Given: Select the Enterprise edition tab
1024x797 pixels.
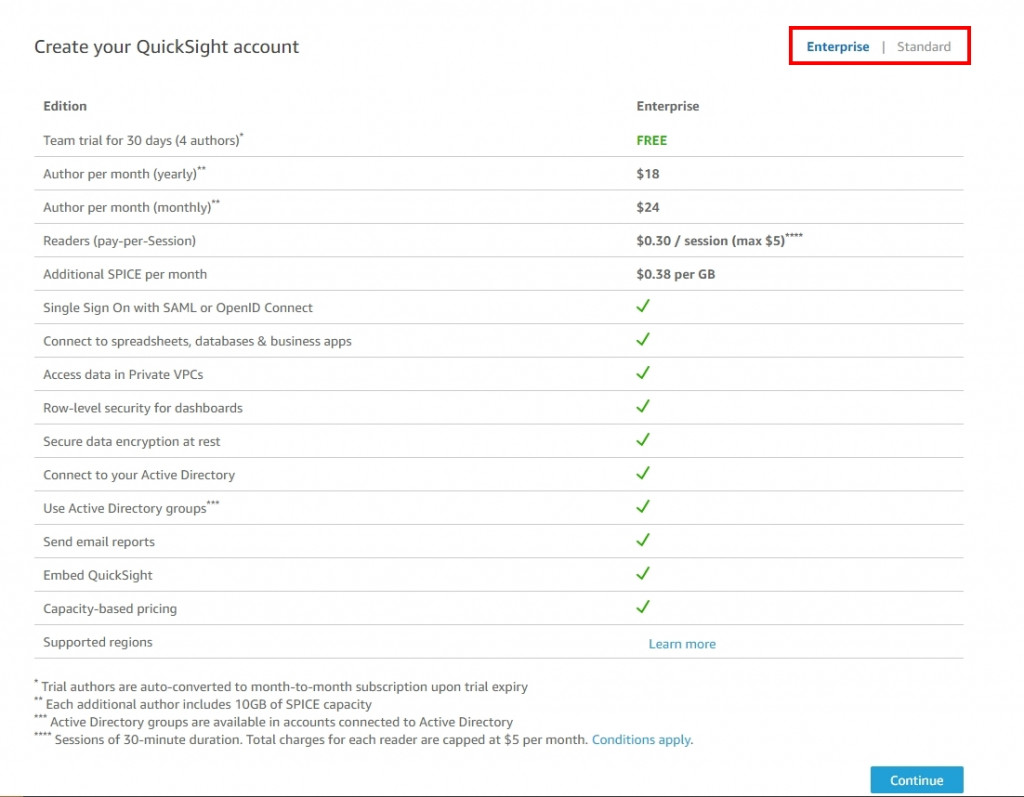Looking at the screenshot, I should (x=837, y=46).
